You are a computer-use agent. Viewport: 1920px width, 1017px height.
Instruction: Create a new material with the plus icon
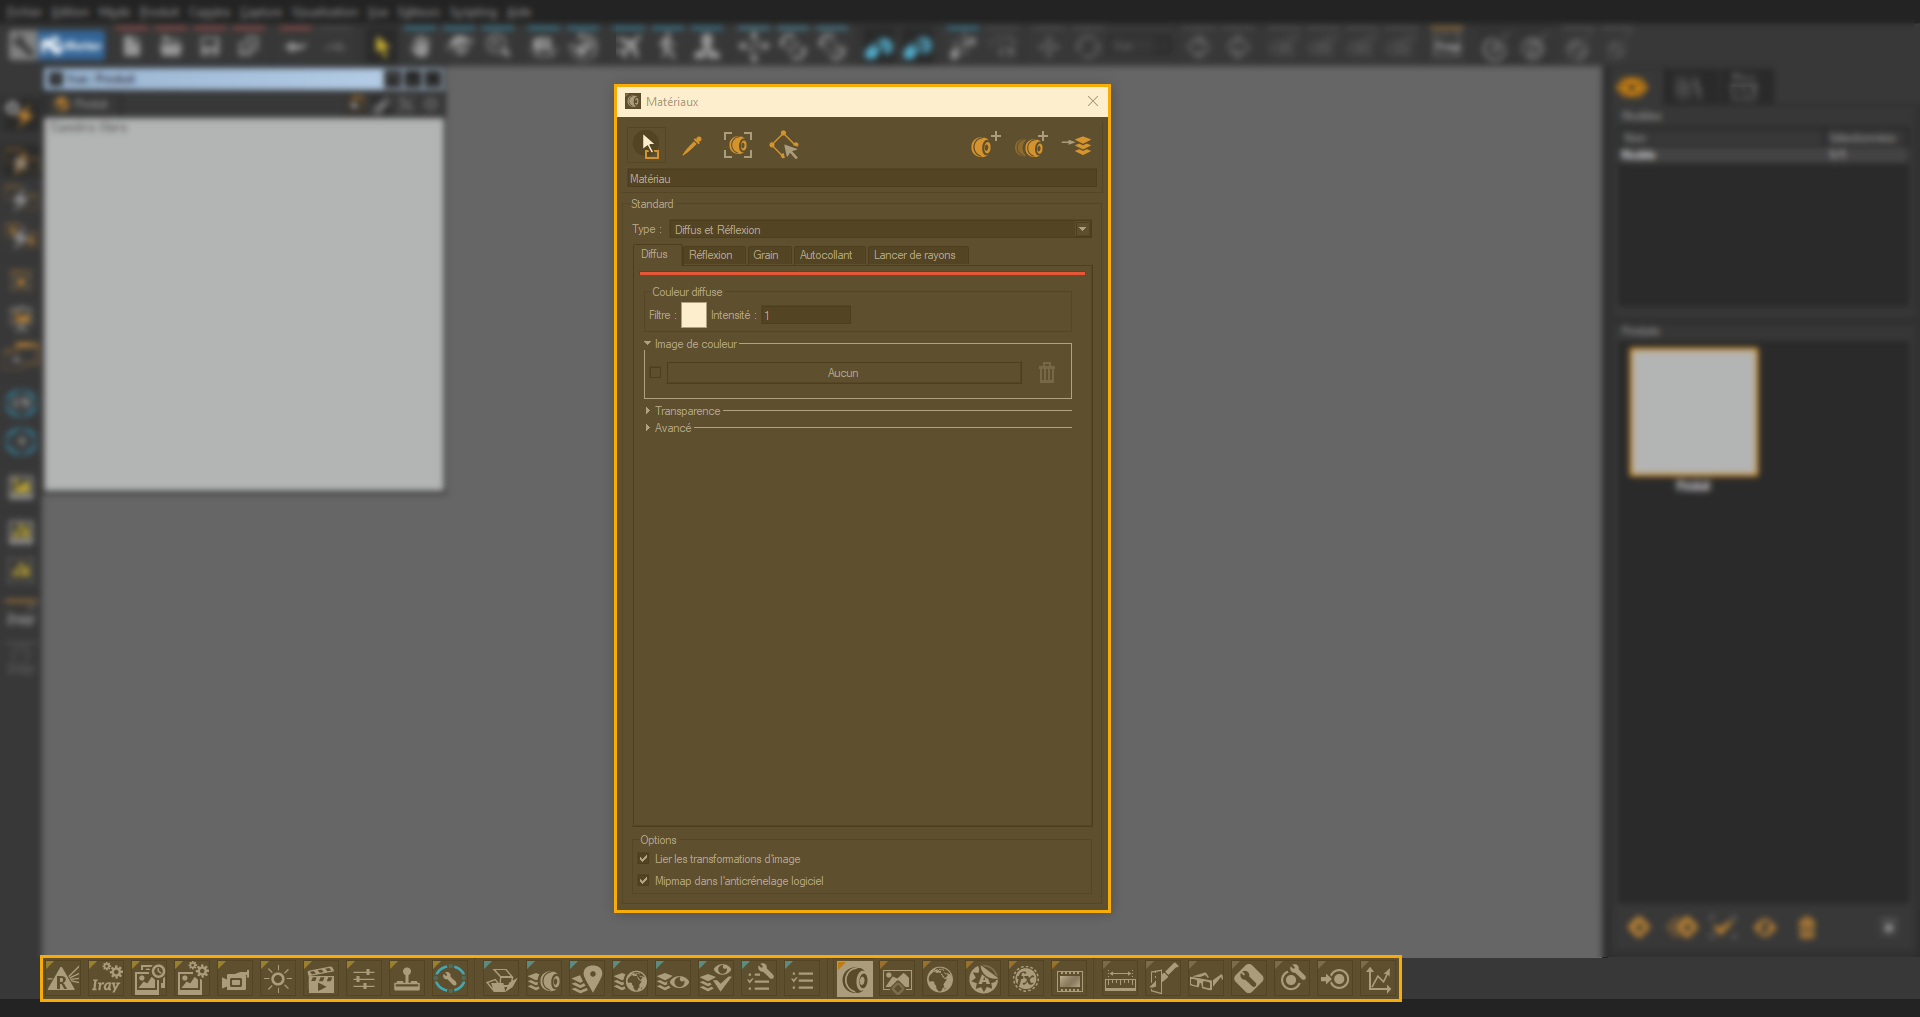(984, 145)
